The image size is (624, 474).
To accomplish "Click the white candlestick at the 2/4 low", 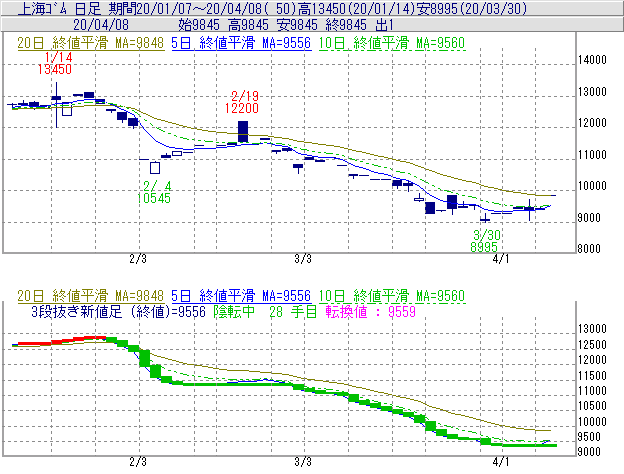I will pos(155,168).
